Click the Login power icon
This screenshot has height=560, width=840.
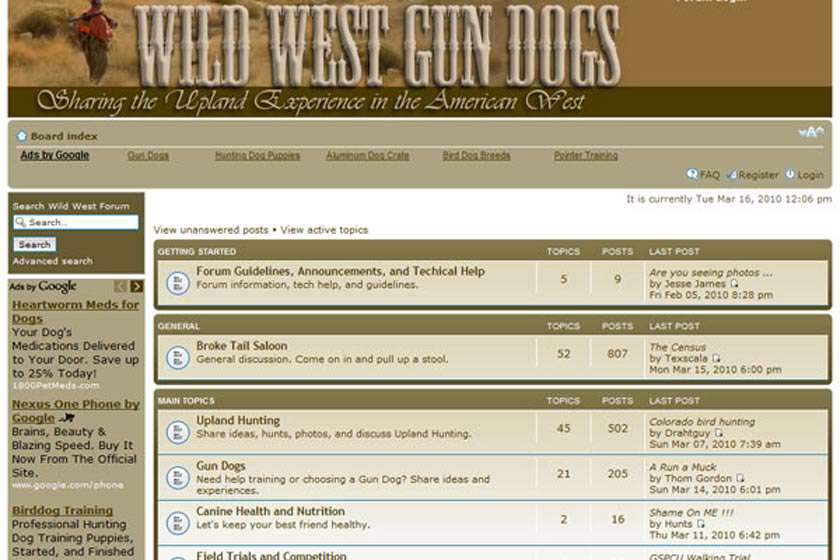(x=790, y=174)
